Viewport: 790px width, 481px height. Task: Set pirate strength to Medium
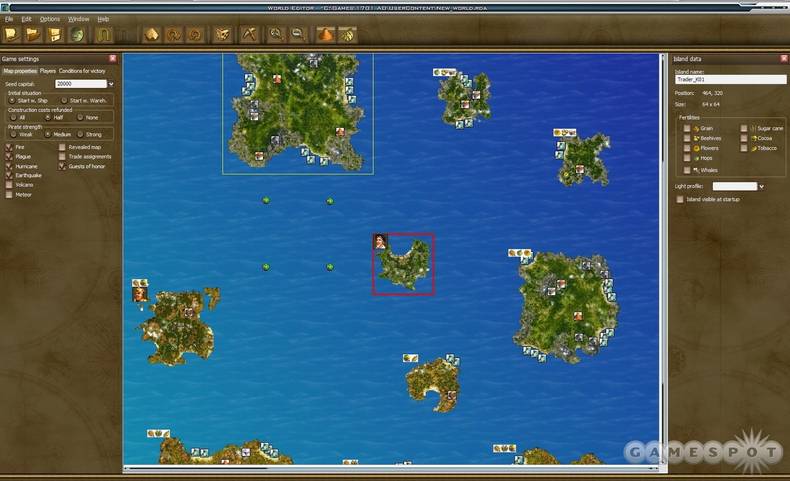coord(48,134)
